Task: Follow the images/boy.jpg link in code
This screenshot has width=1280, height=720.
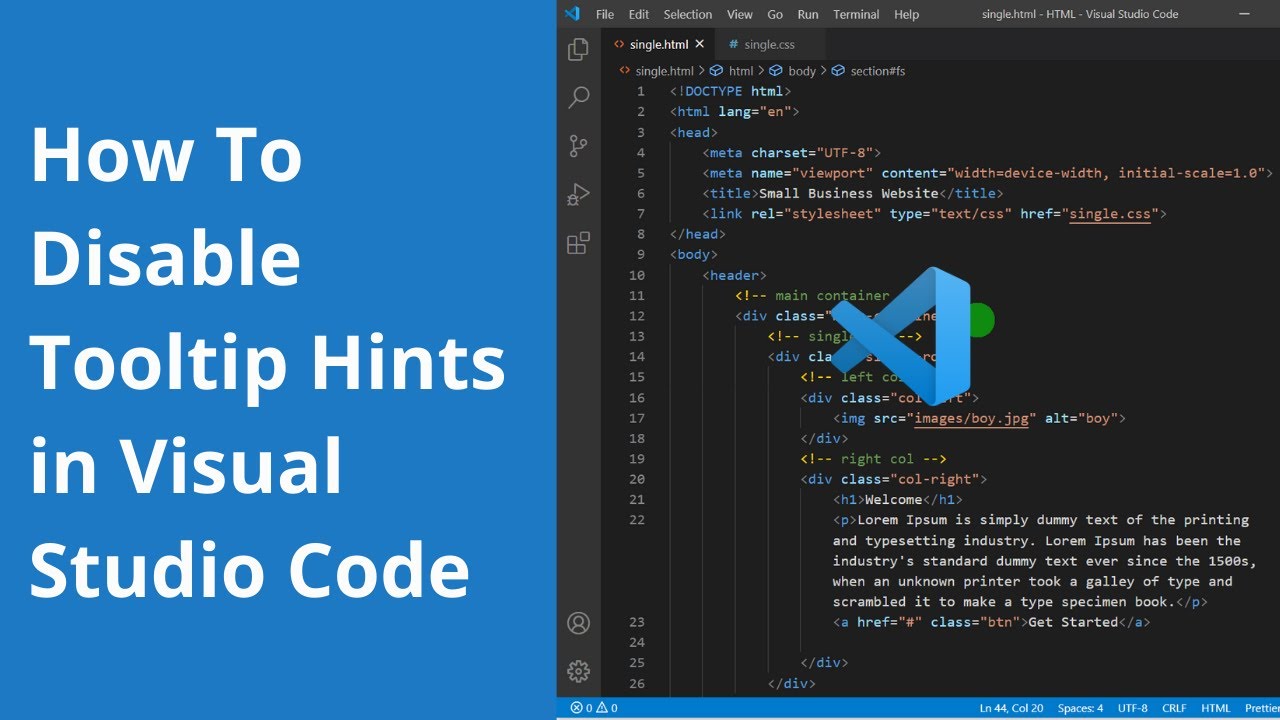Action: [x=972, y=418]
